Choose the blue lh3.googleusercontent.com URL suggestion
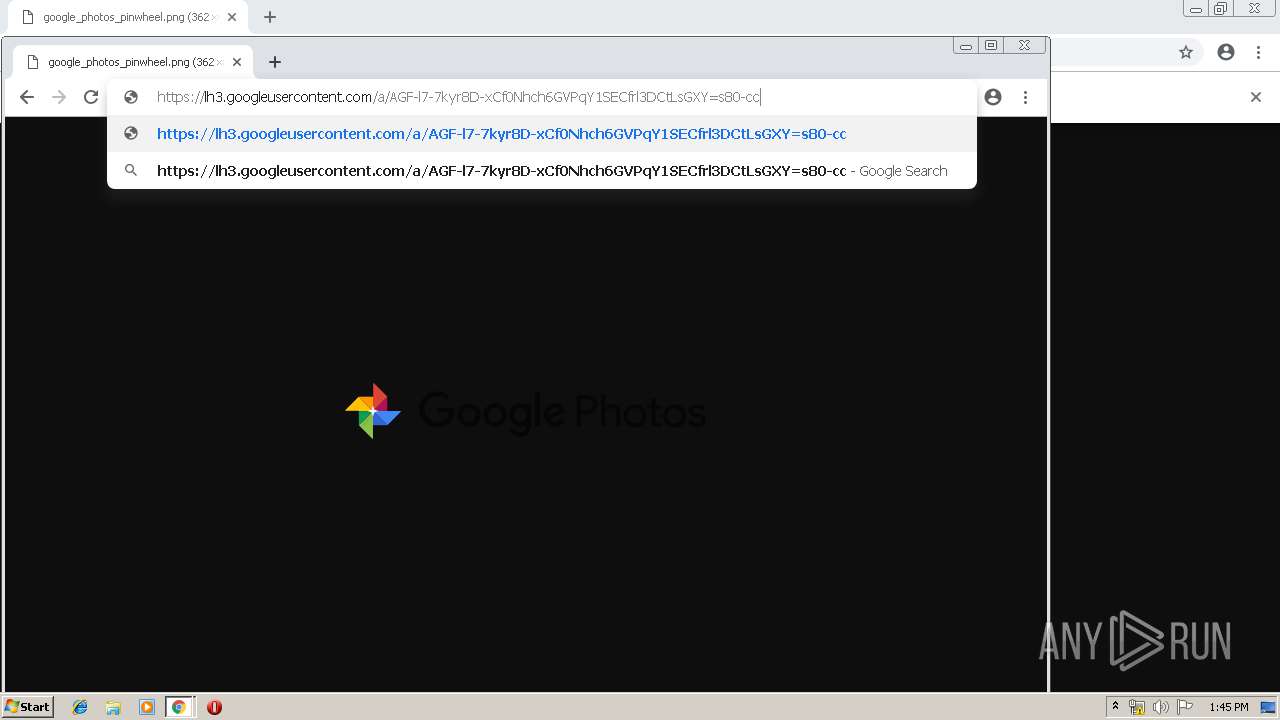This screenshot has width=1280, height=720. [542, 133]
